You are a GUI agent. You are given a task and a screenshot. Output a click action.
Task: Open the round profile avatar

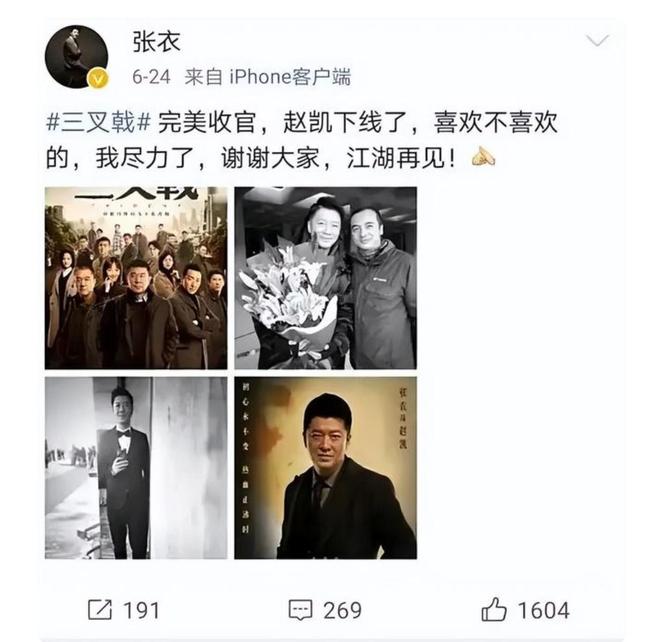pyautogui.click(x=76, y=57)
